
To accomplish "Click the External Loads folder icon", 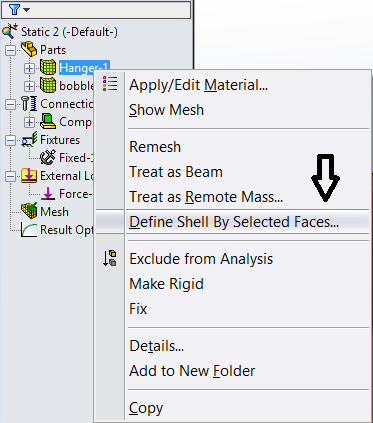I will [29, 176].
